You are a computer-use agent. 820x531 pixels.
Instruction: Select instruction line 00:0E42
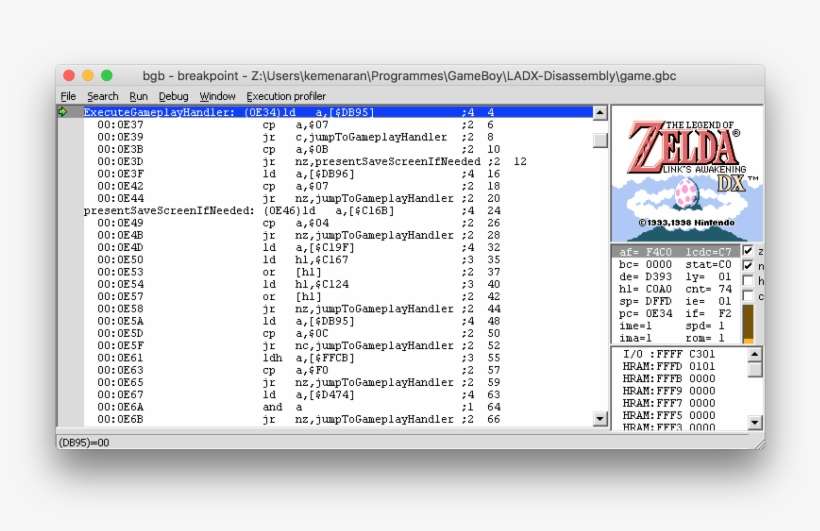point(338,186)
